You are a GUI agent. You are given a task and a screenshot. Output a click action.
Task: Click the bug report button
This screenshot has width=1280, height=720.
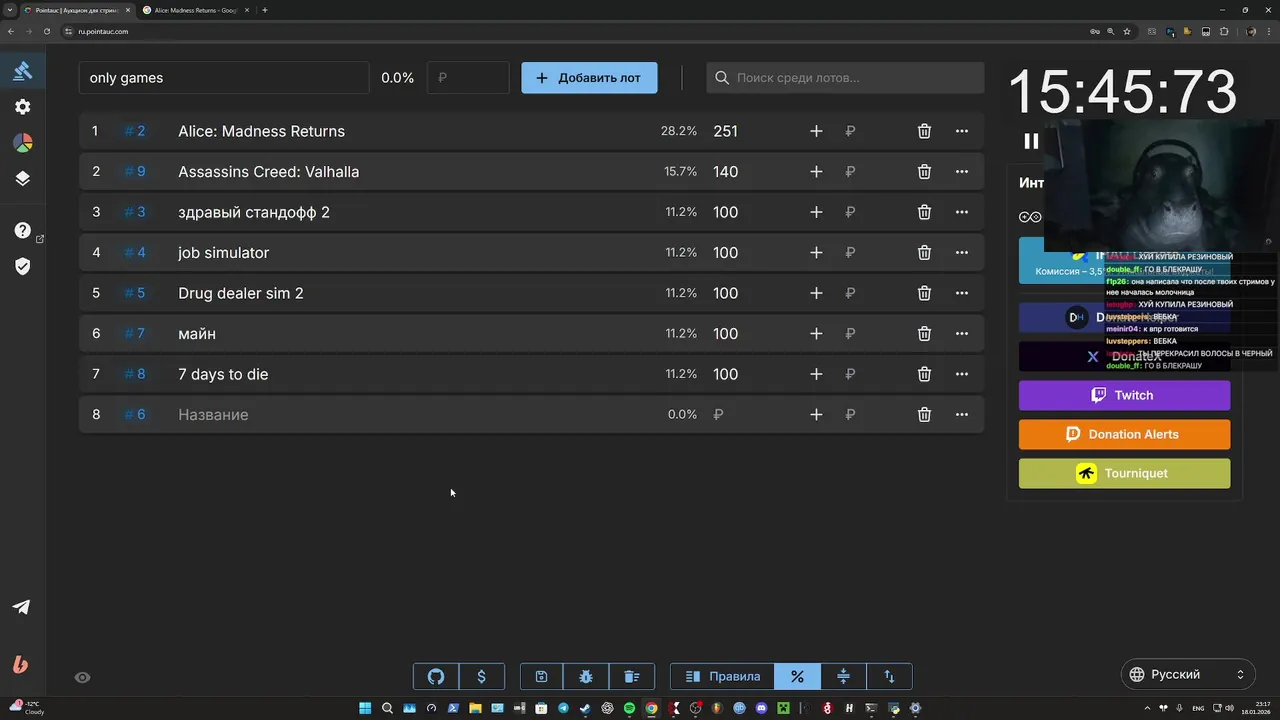coord(586,676)
